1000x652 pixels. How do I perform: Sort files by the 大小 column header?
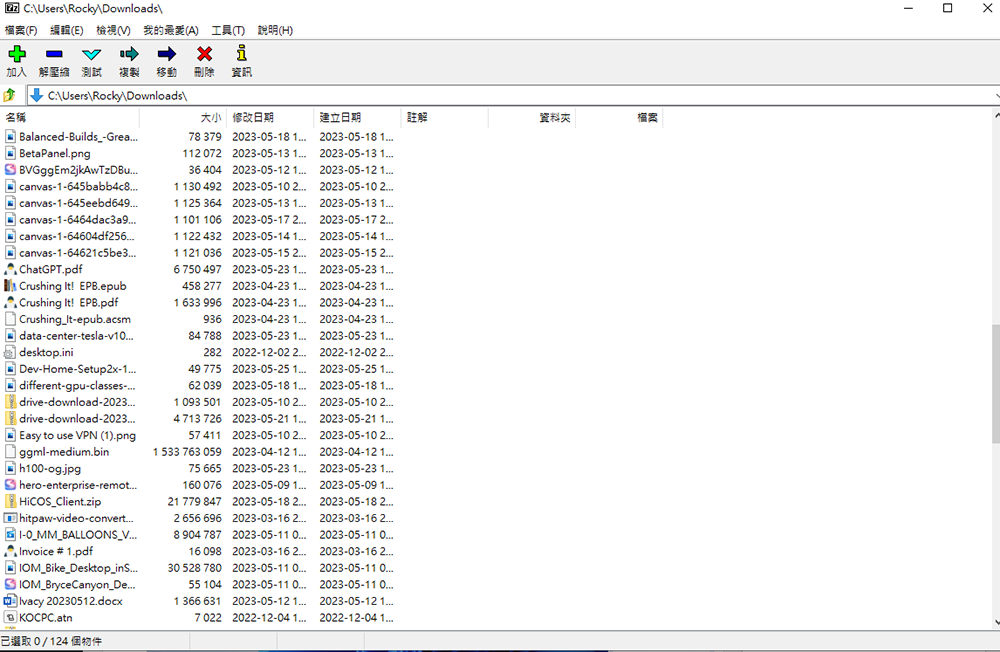click(209, 116)
